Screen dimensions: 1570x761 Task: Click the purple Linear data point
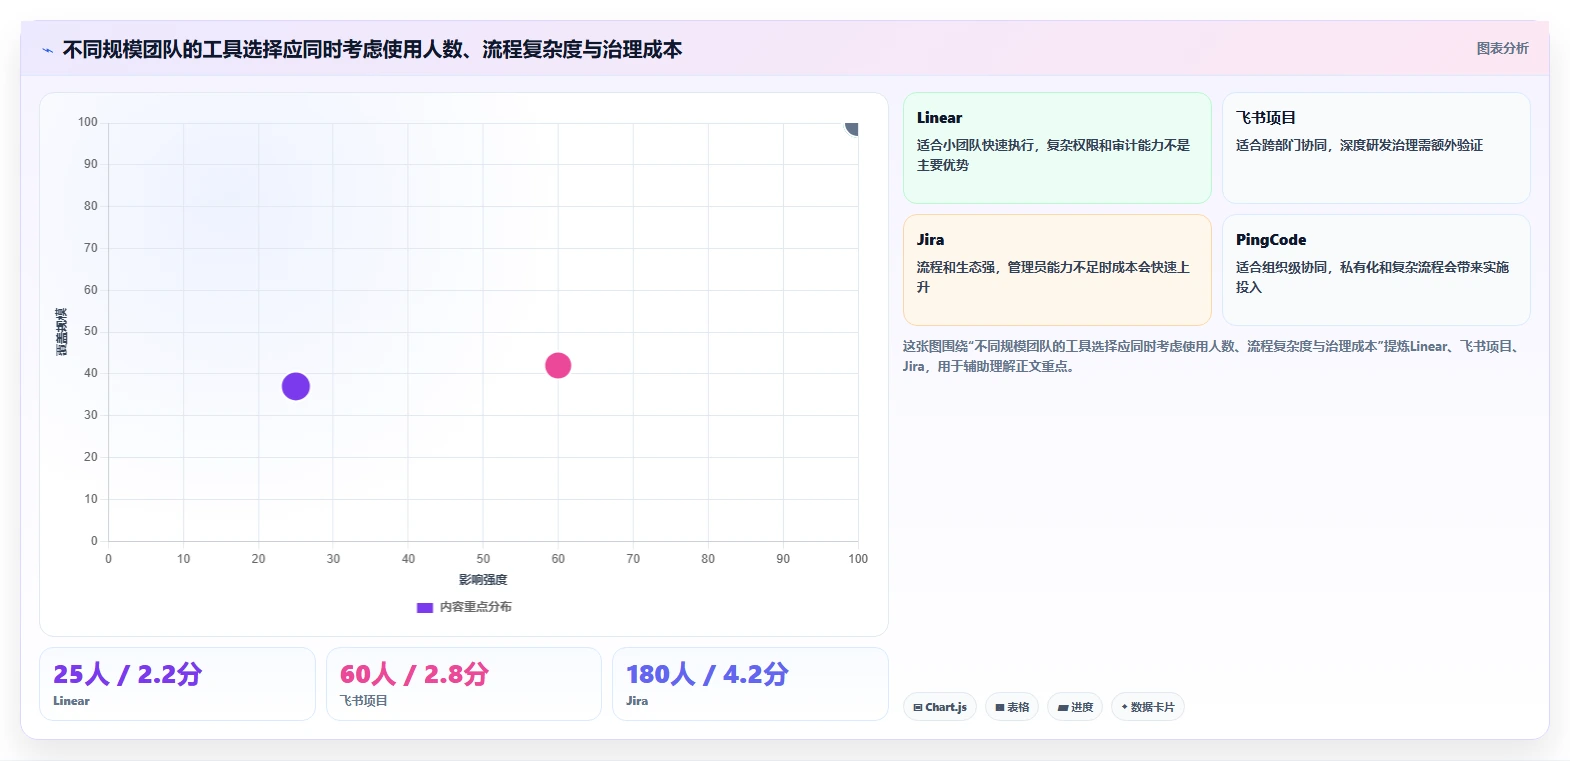[x=295, y=386]
